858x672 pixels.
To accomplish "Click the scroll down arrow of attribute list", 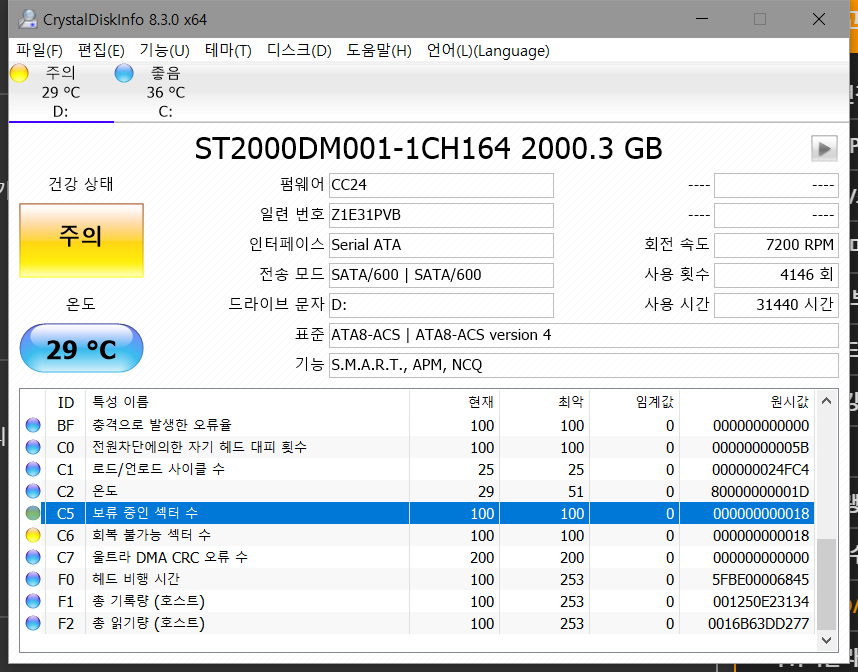I will tap(826, 640).
